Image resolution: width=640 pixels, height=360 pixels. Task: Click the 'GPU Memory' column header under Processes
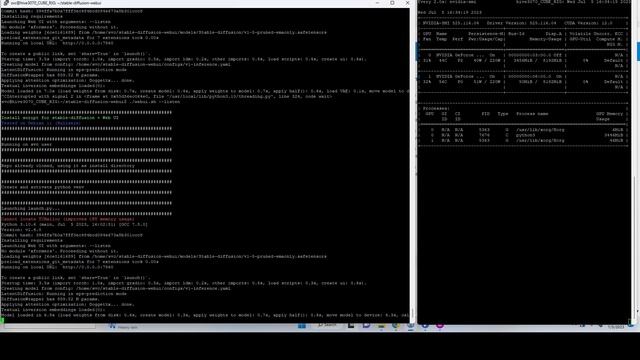(609, 114)
